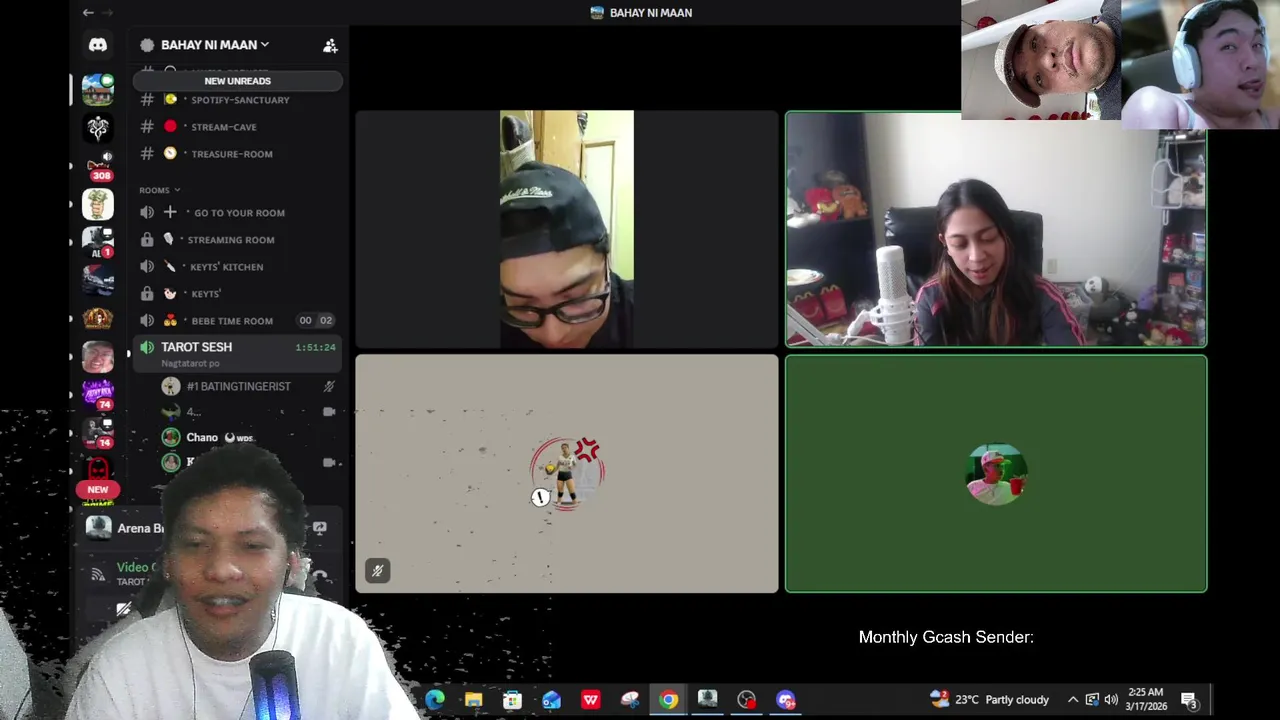1280x720 pixels.
Task: Open the server with 308 badge
Action: click(97, 165)
